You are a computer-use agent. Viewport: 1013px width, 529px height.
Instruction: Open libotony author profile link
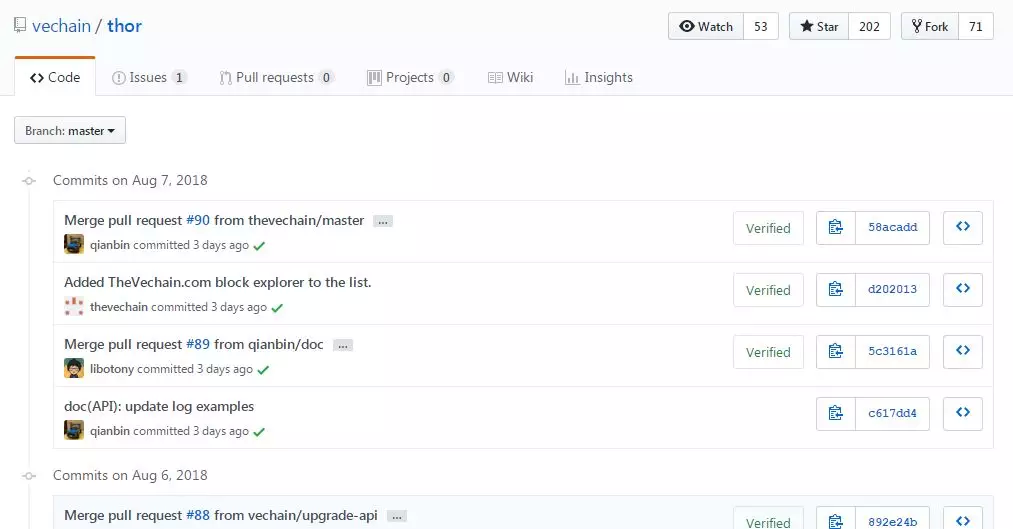click(112, 369)
